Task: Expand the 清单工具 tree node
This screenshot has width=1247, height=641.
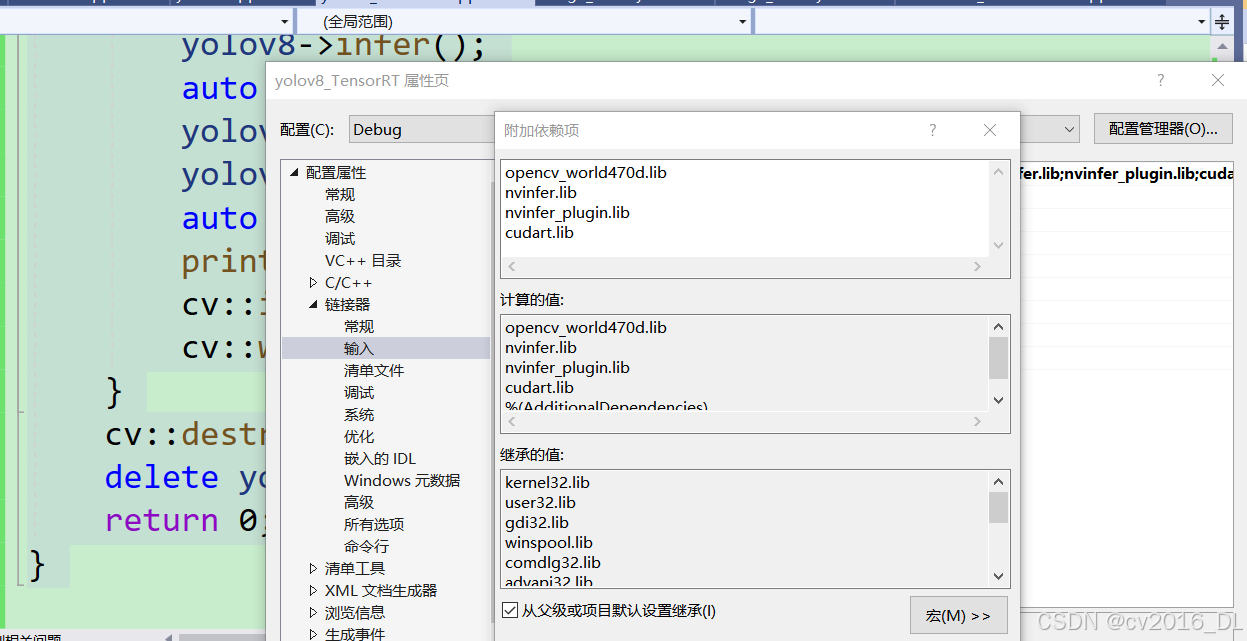Action: click(313, 567)
